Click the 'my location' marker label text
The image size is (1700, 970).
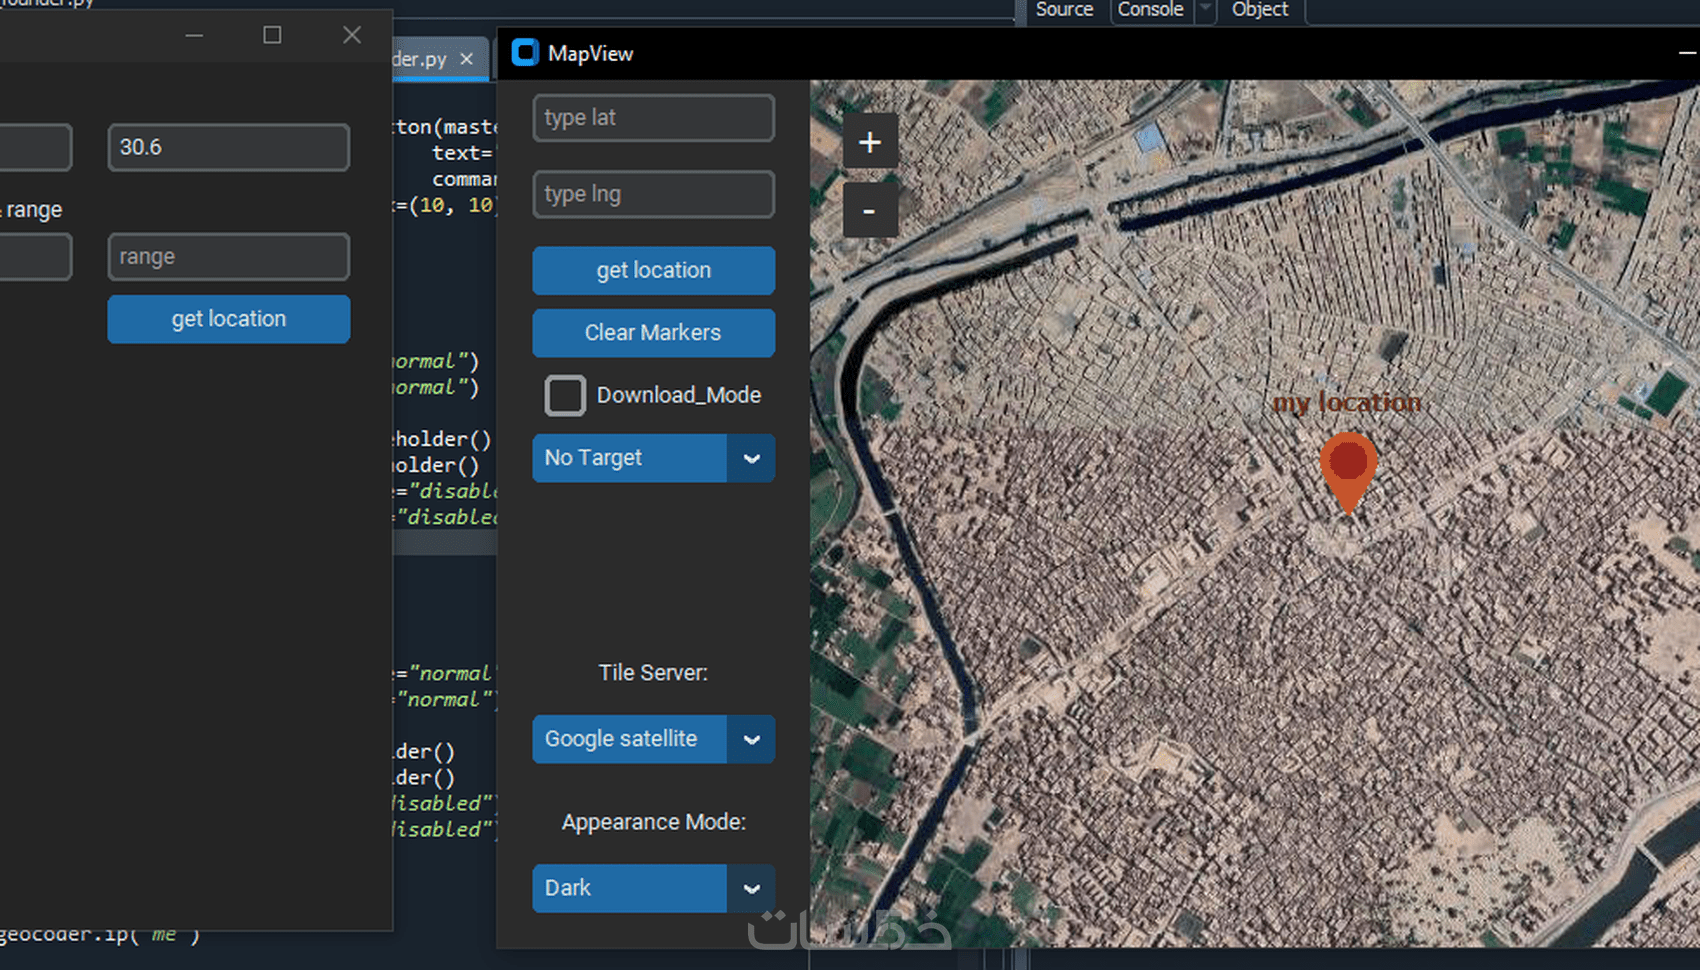(1347, 402)
